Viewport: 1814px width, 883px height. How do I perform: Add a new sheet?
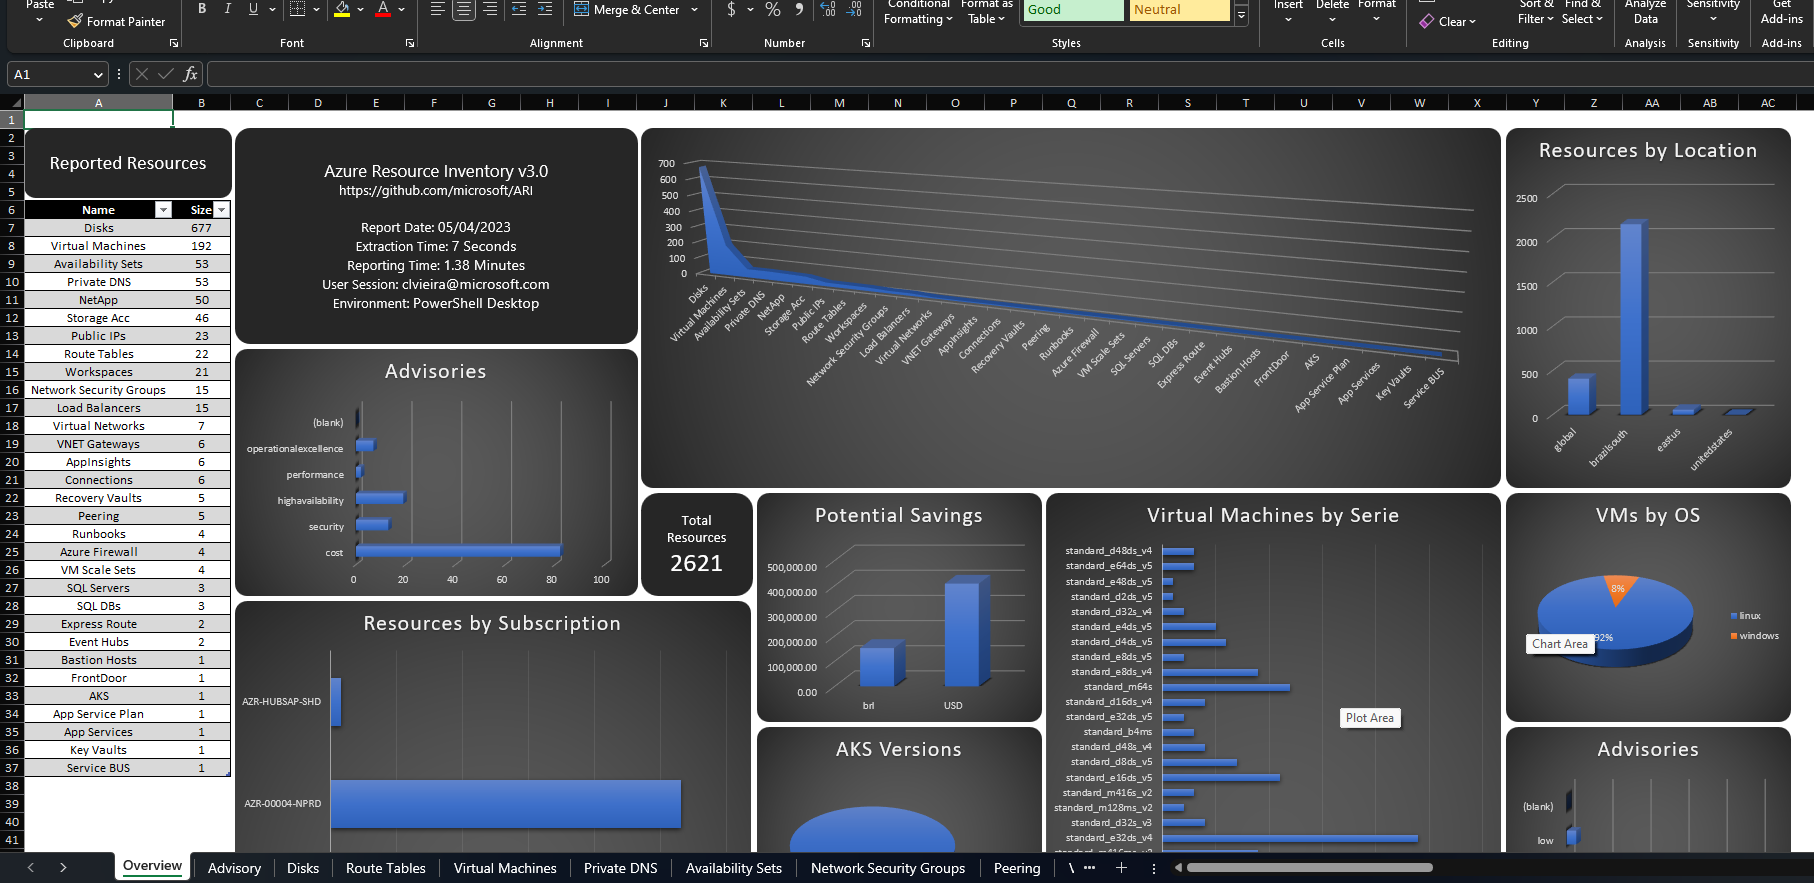pyautogui.click(x=1121, y=868)
